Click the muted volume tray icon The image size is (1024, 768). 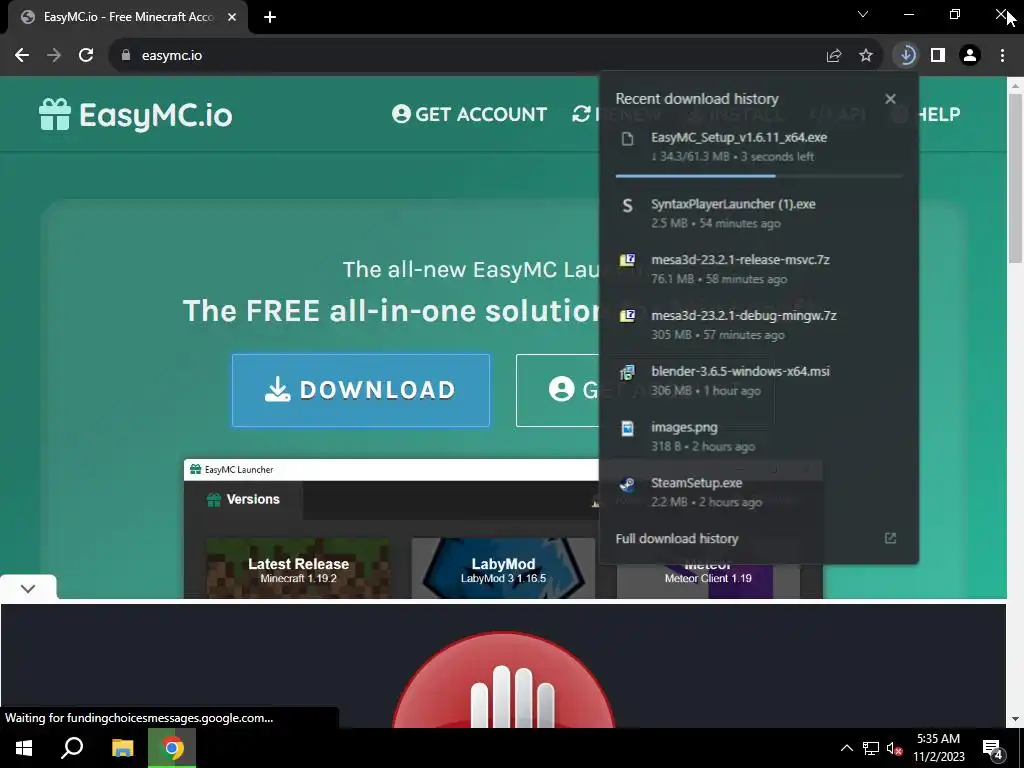click(894, 748)
